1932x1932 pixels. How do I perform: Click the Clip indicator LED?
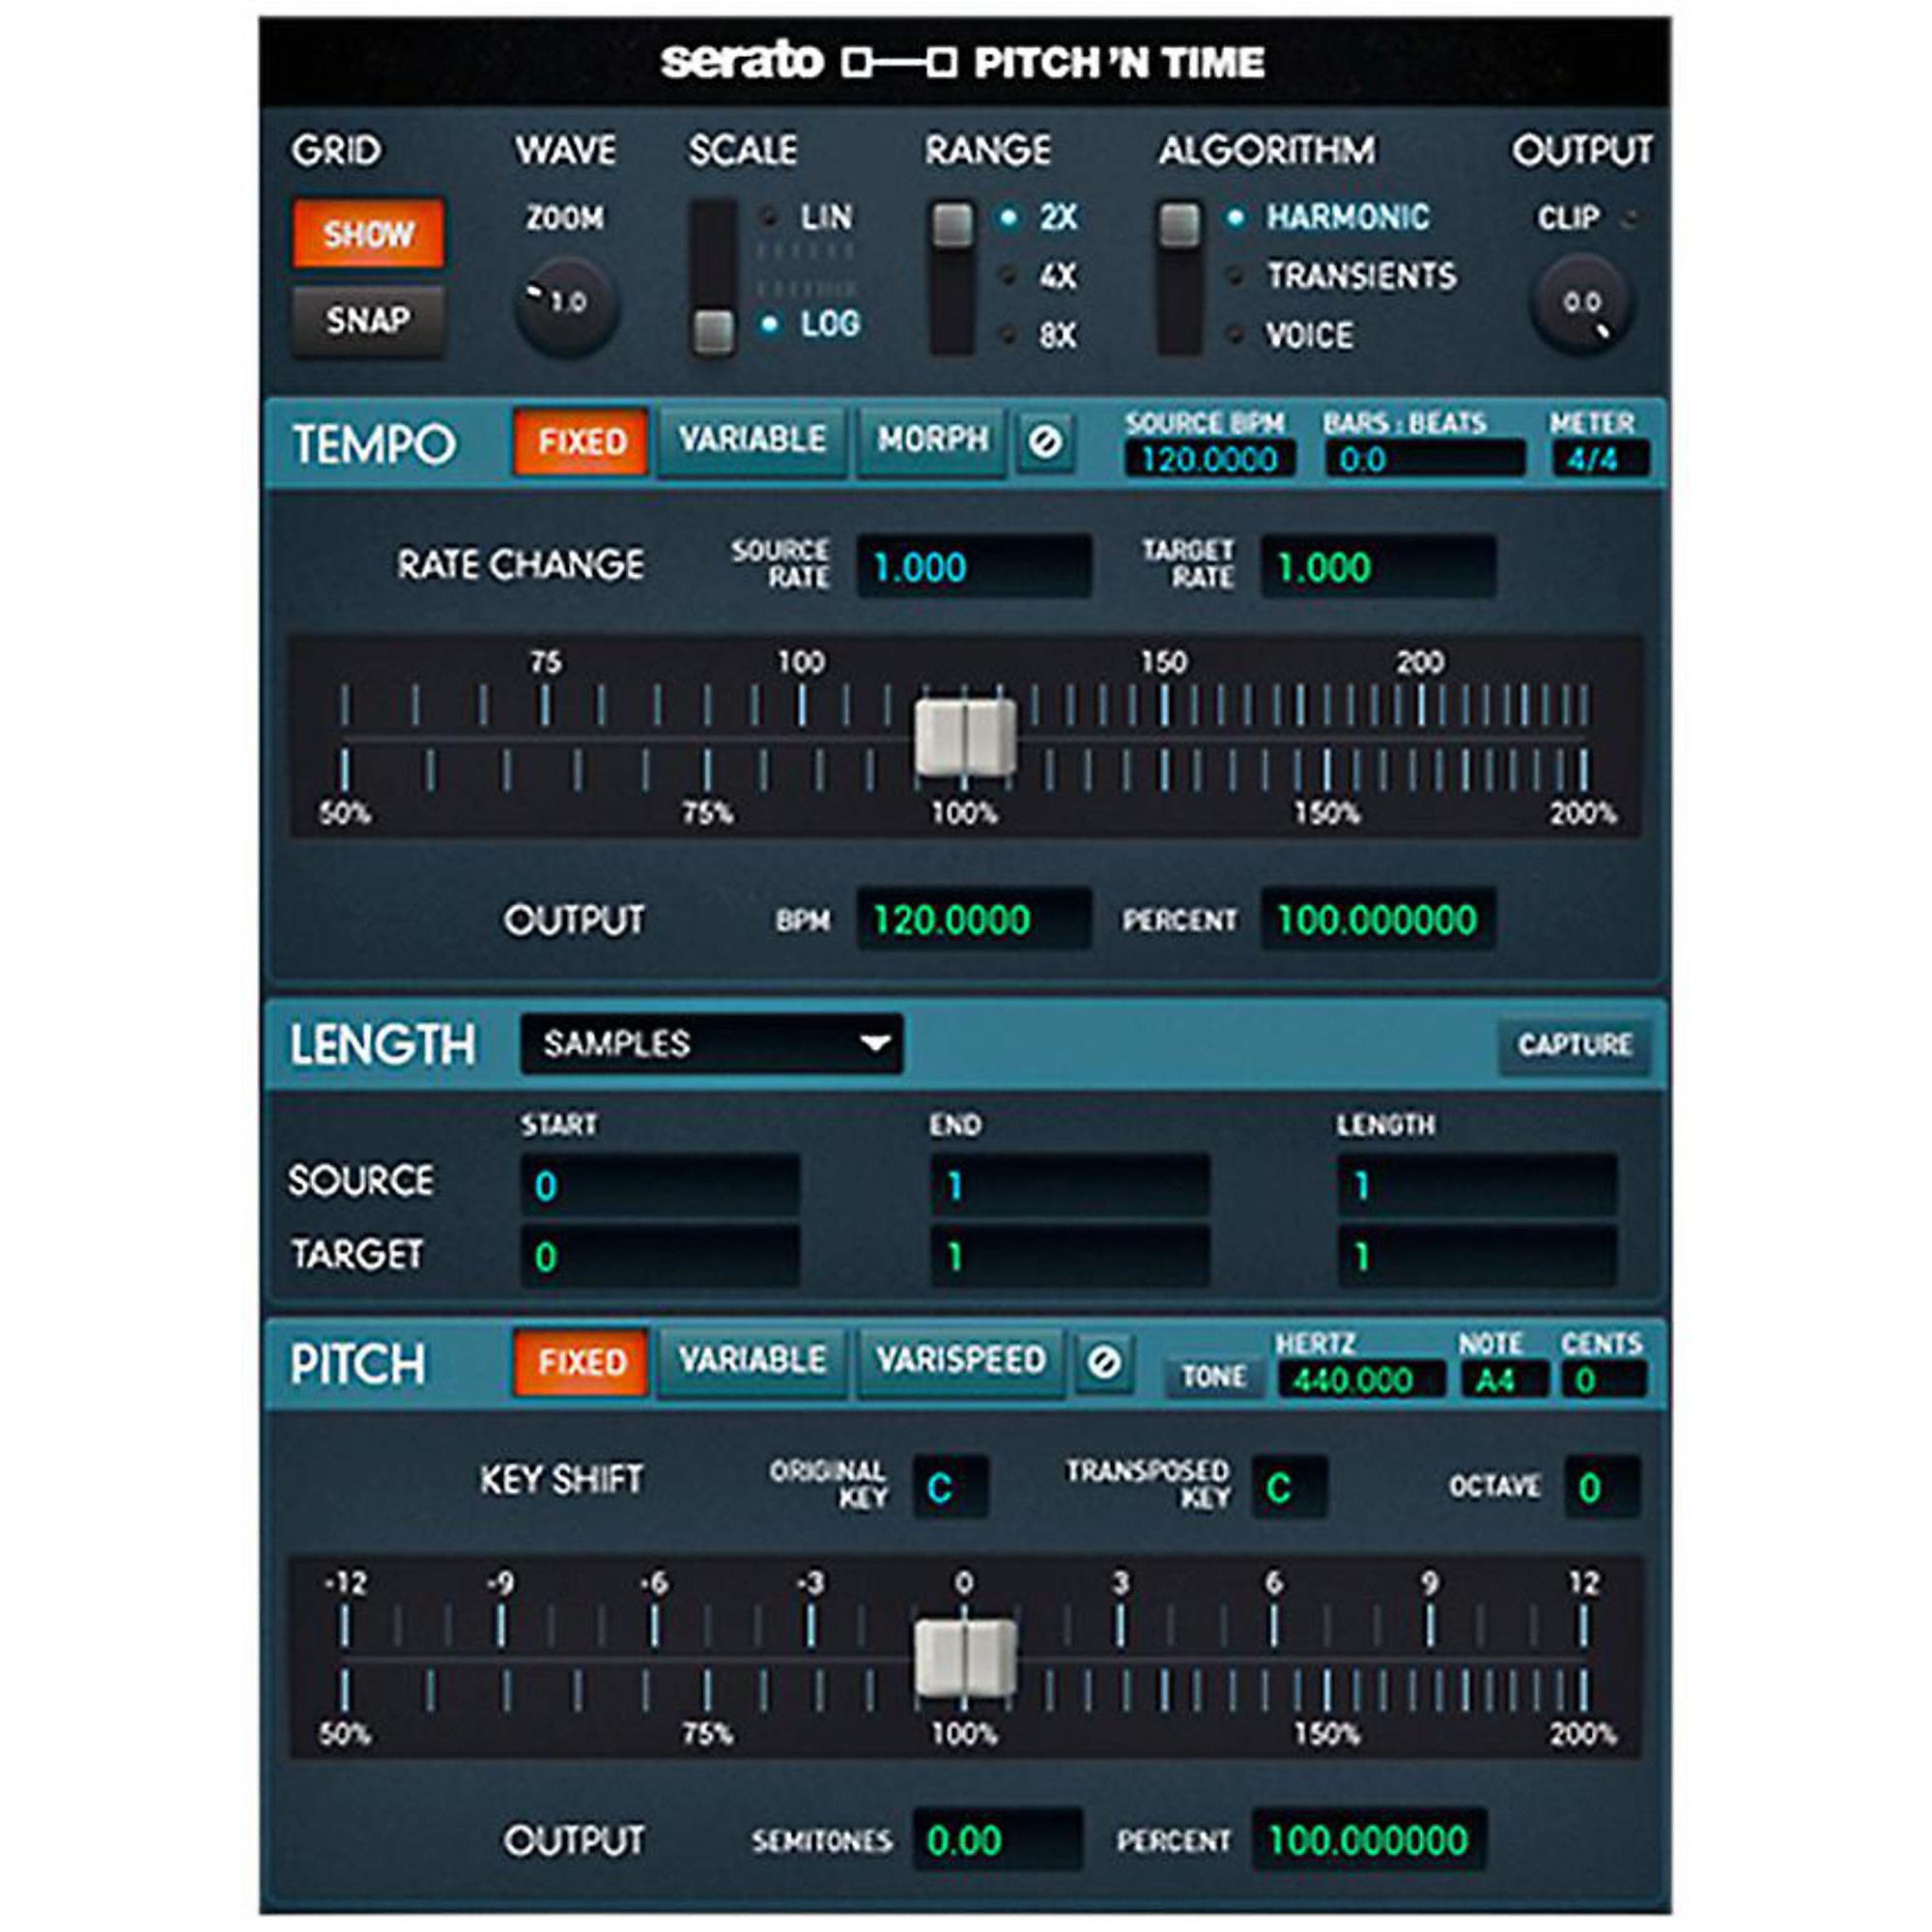(1629, 218)
